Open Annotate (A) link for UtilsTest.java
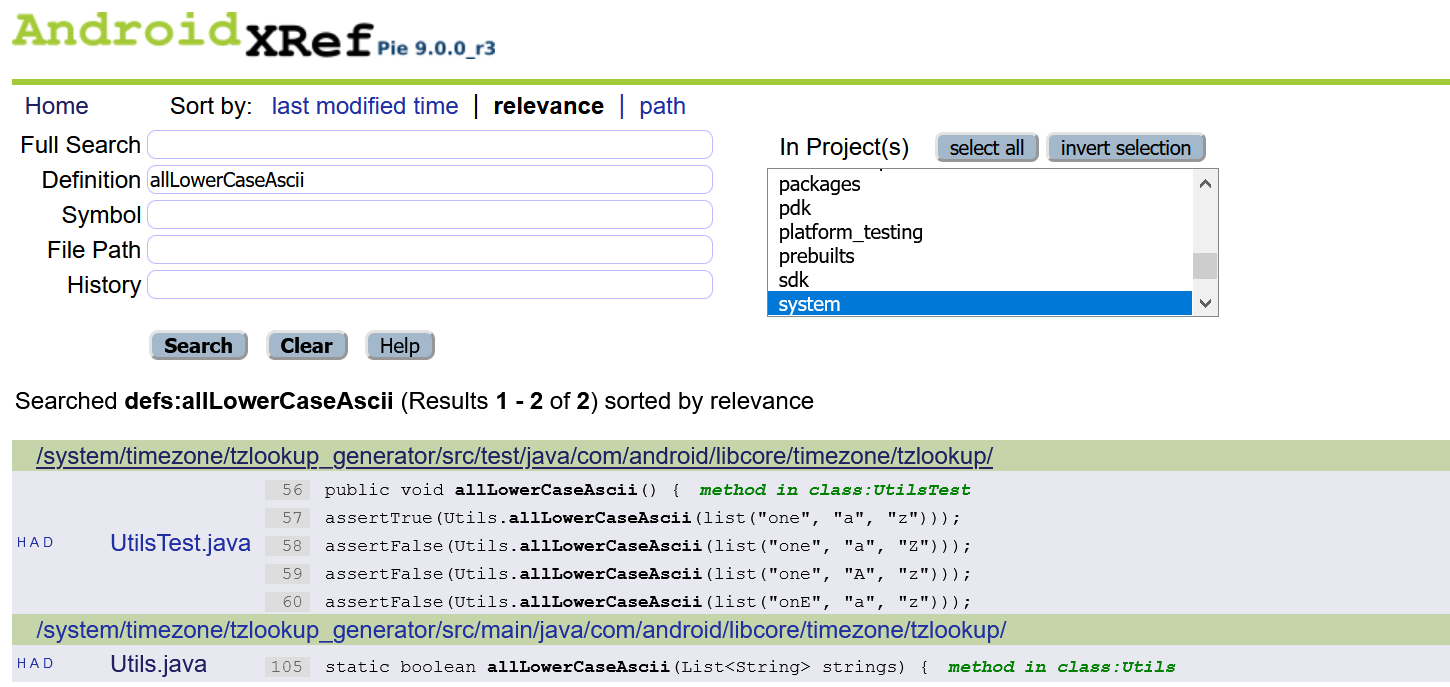Screen dimensions: 1450x687 click(35, 543)
